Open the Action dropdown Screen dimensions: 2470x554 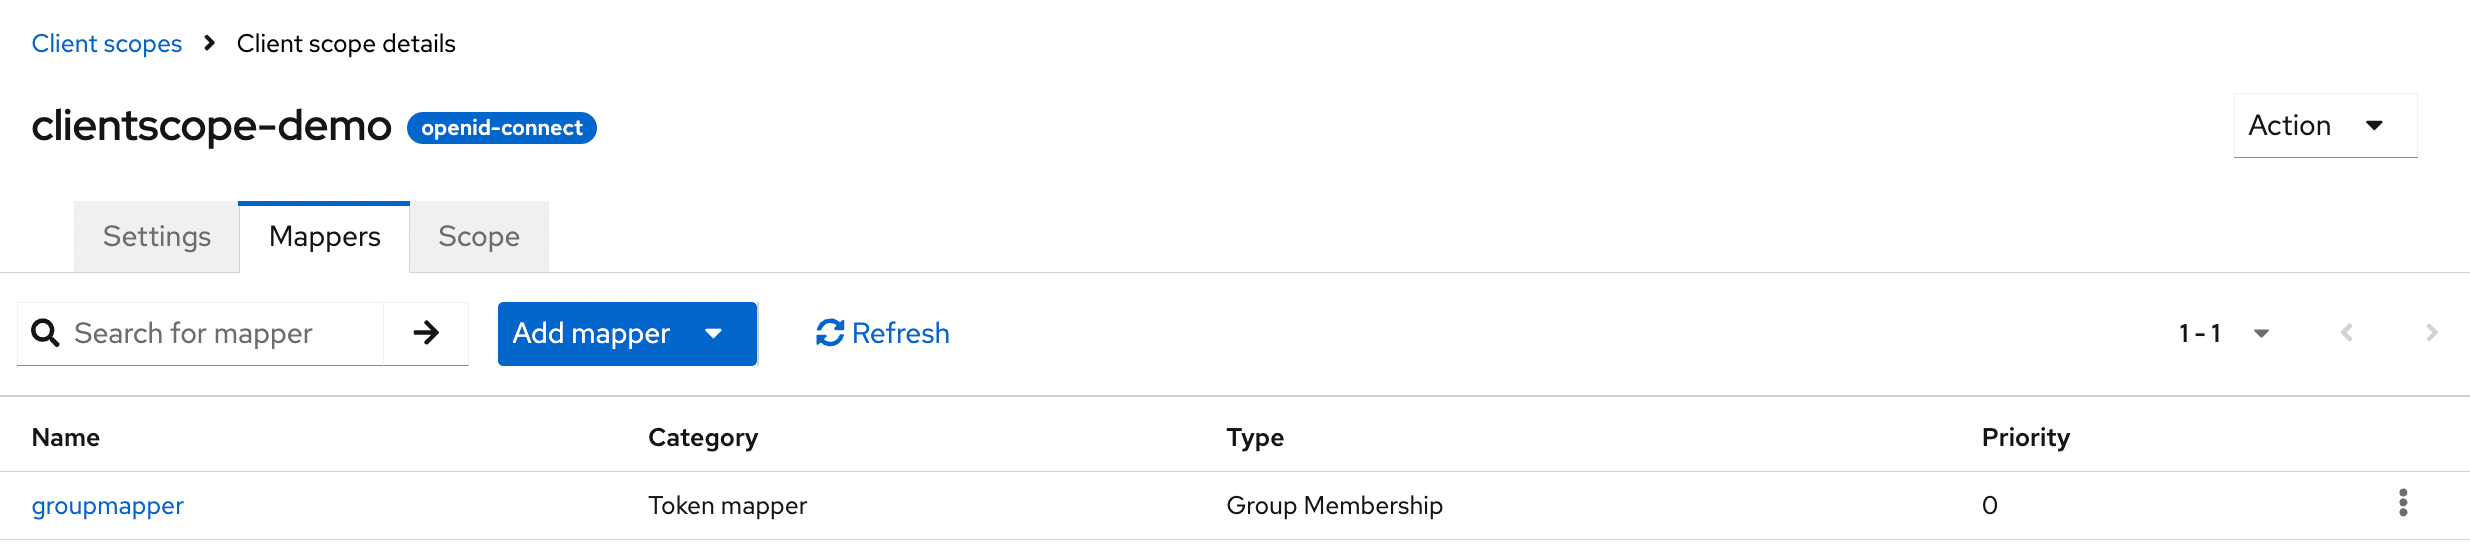tap(2324, 126)
